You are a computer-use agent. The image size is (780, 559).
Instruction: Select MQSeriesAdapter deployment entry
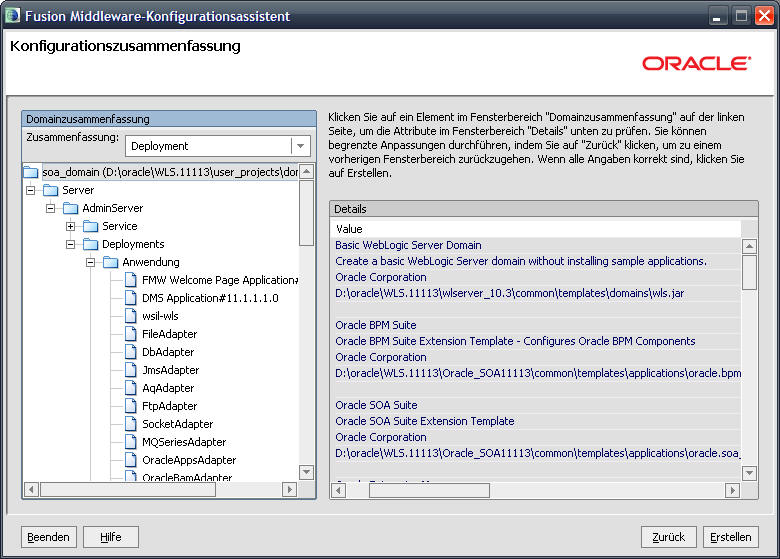184,442
